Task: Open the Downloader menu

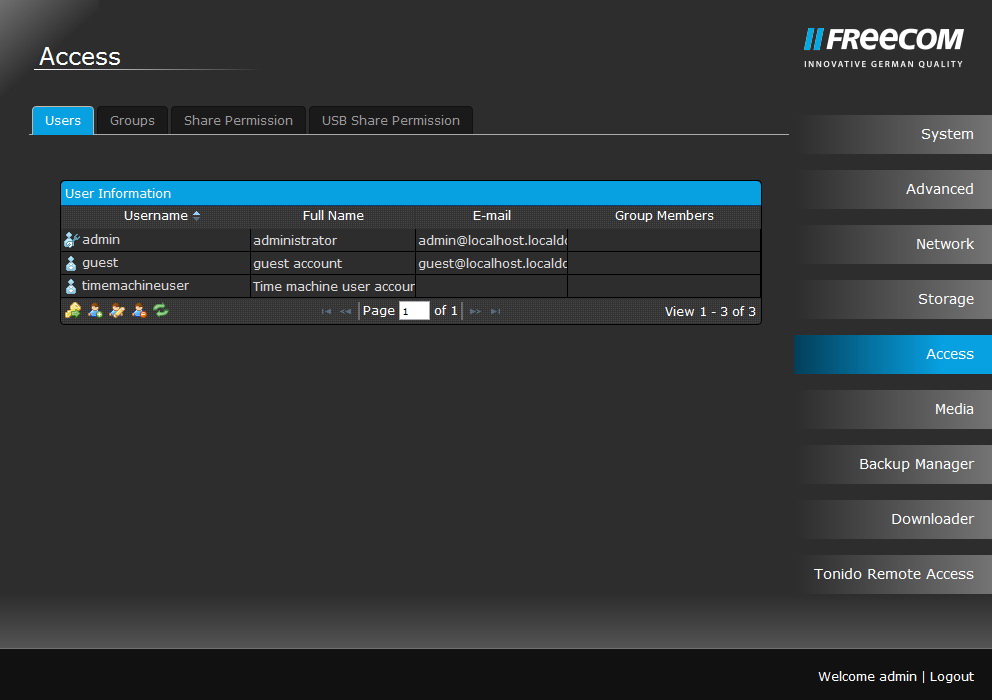Action: [x=893, y=520]
